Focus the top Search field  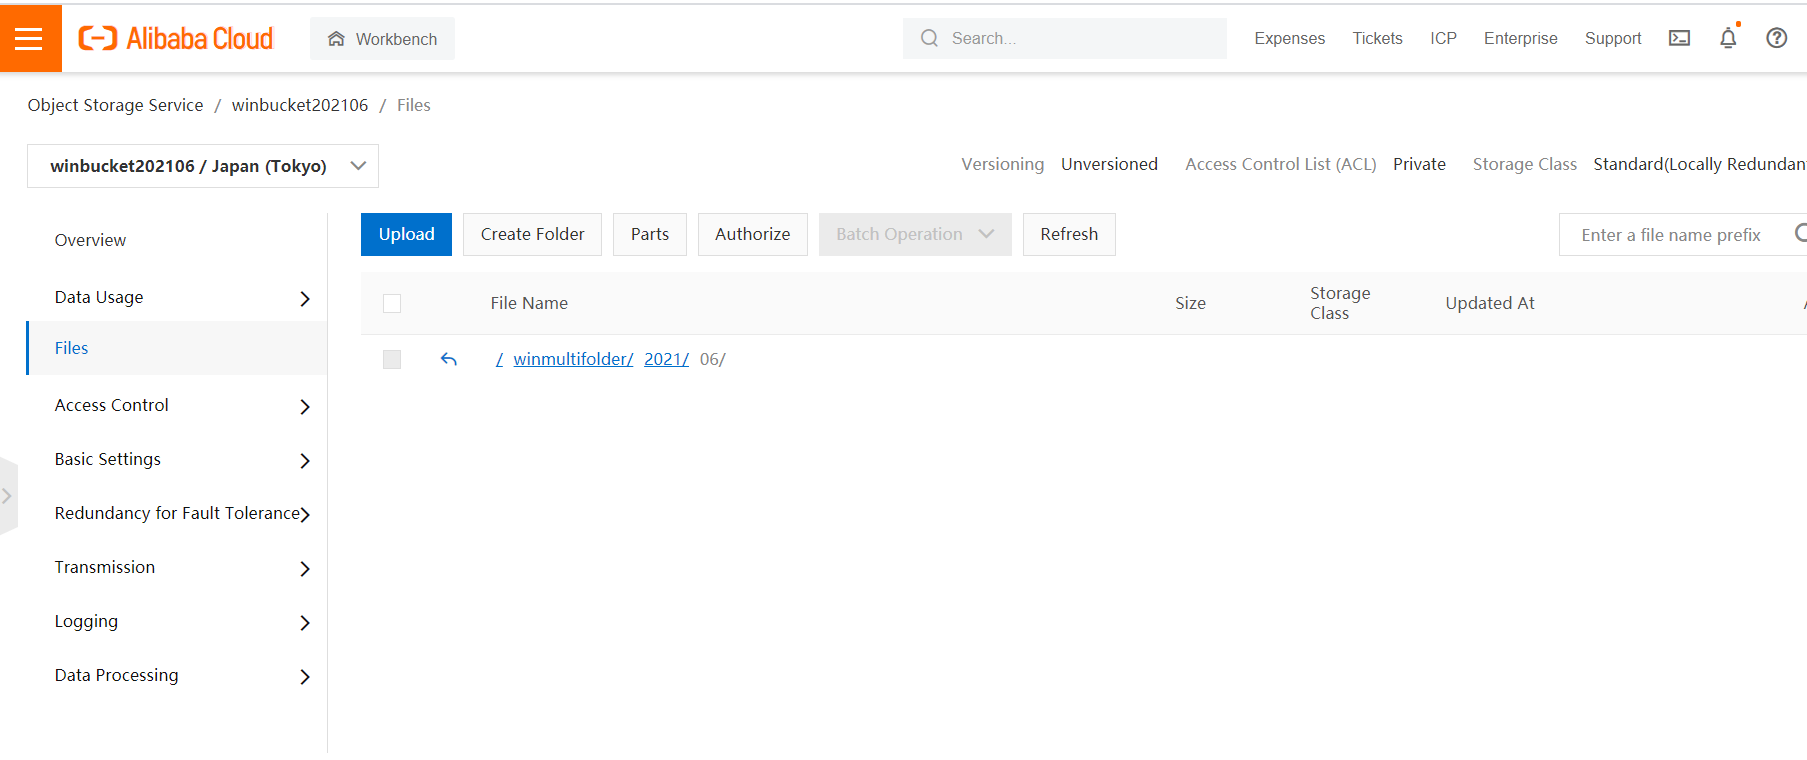click(1064, 38)
